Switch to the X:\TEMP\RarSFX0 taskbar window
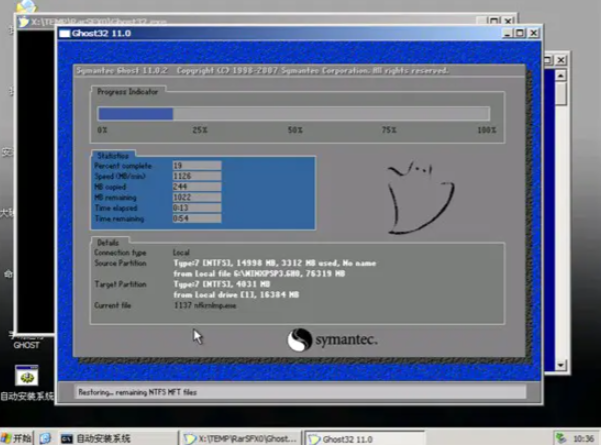 (x=240, y=438)
